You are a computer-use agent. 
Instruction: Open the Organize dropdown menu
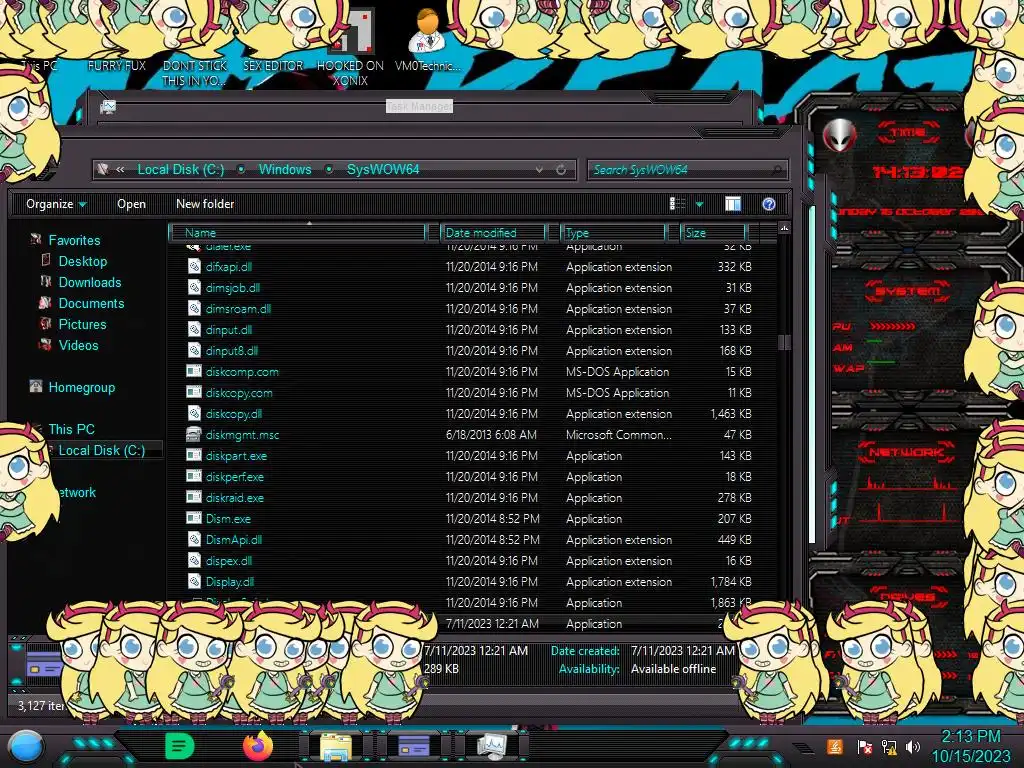tap(56, 204)
